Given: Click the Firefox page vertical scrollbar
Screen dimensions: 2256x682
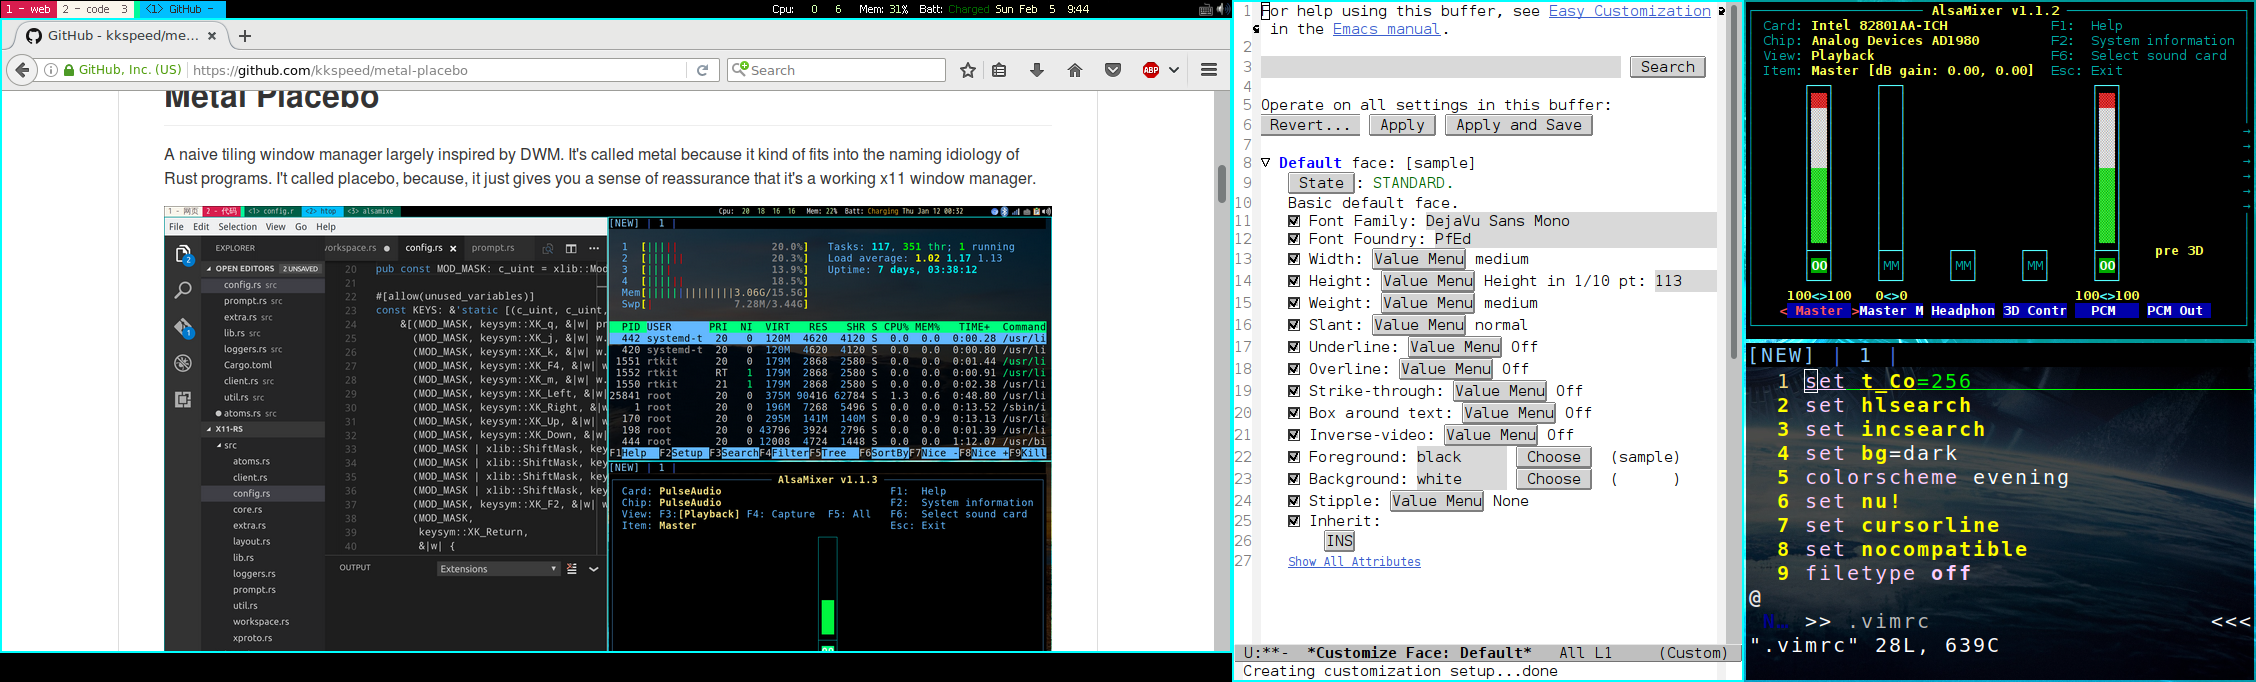Looking at the screenshot, I should point(1221,184).
